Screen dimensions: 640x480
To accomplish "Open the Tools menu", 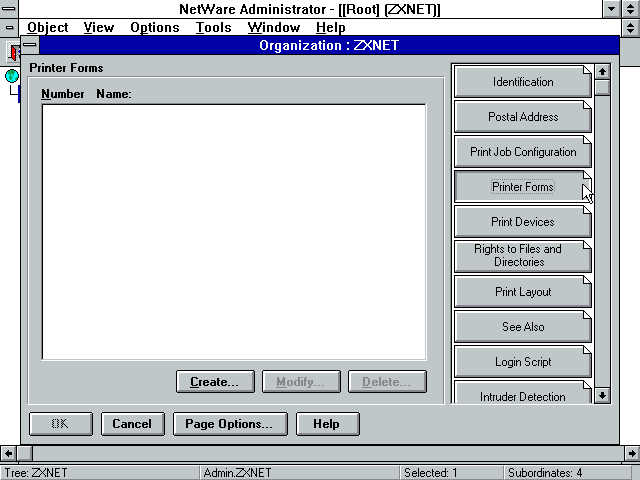I will pyautogui.click(x=213, y=27).
